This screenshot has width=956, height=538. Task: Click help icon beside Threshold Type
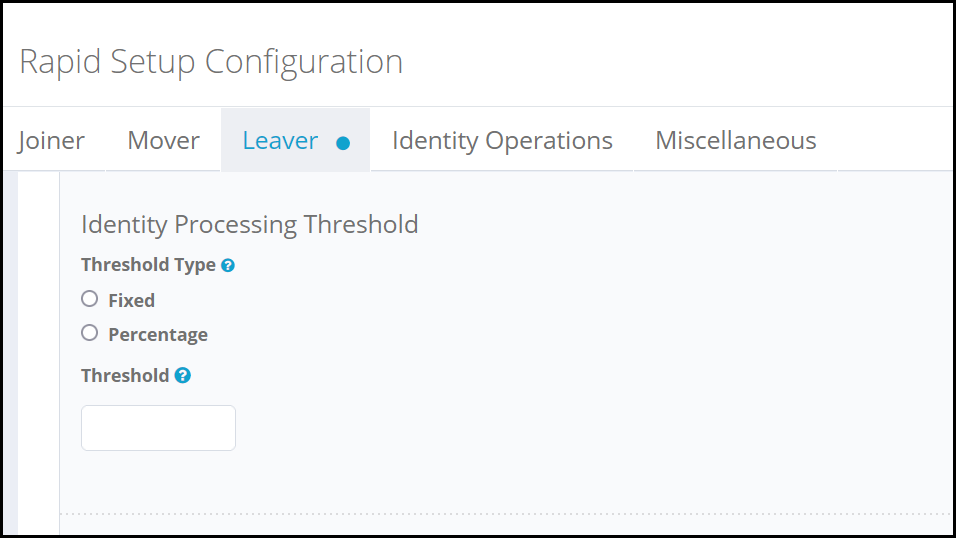click(228, 266)
